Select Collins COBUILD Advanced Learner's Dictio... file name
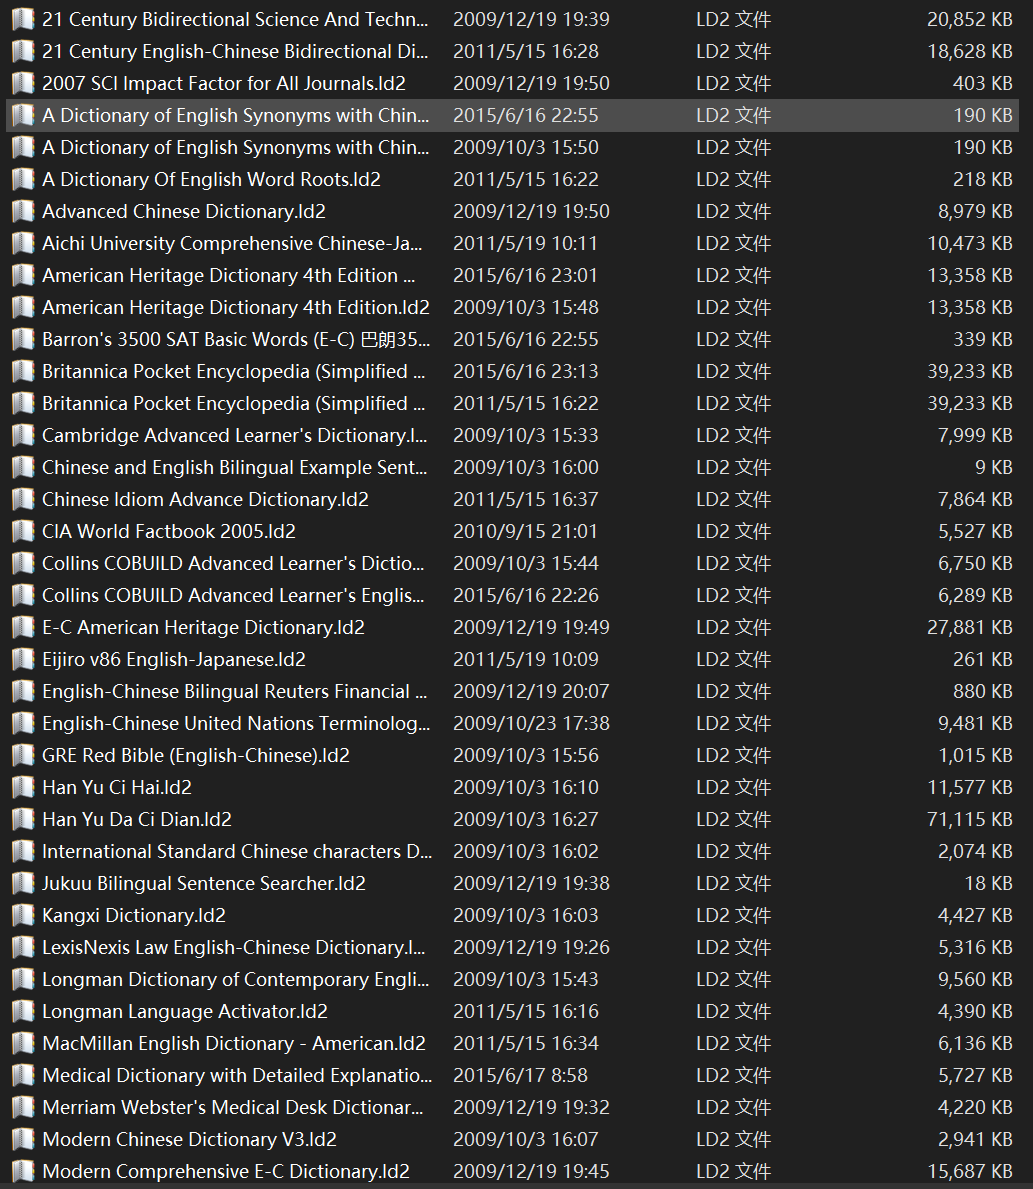1033x1189 pixels. (x=234, y=563)
